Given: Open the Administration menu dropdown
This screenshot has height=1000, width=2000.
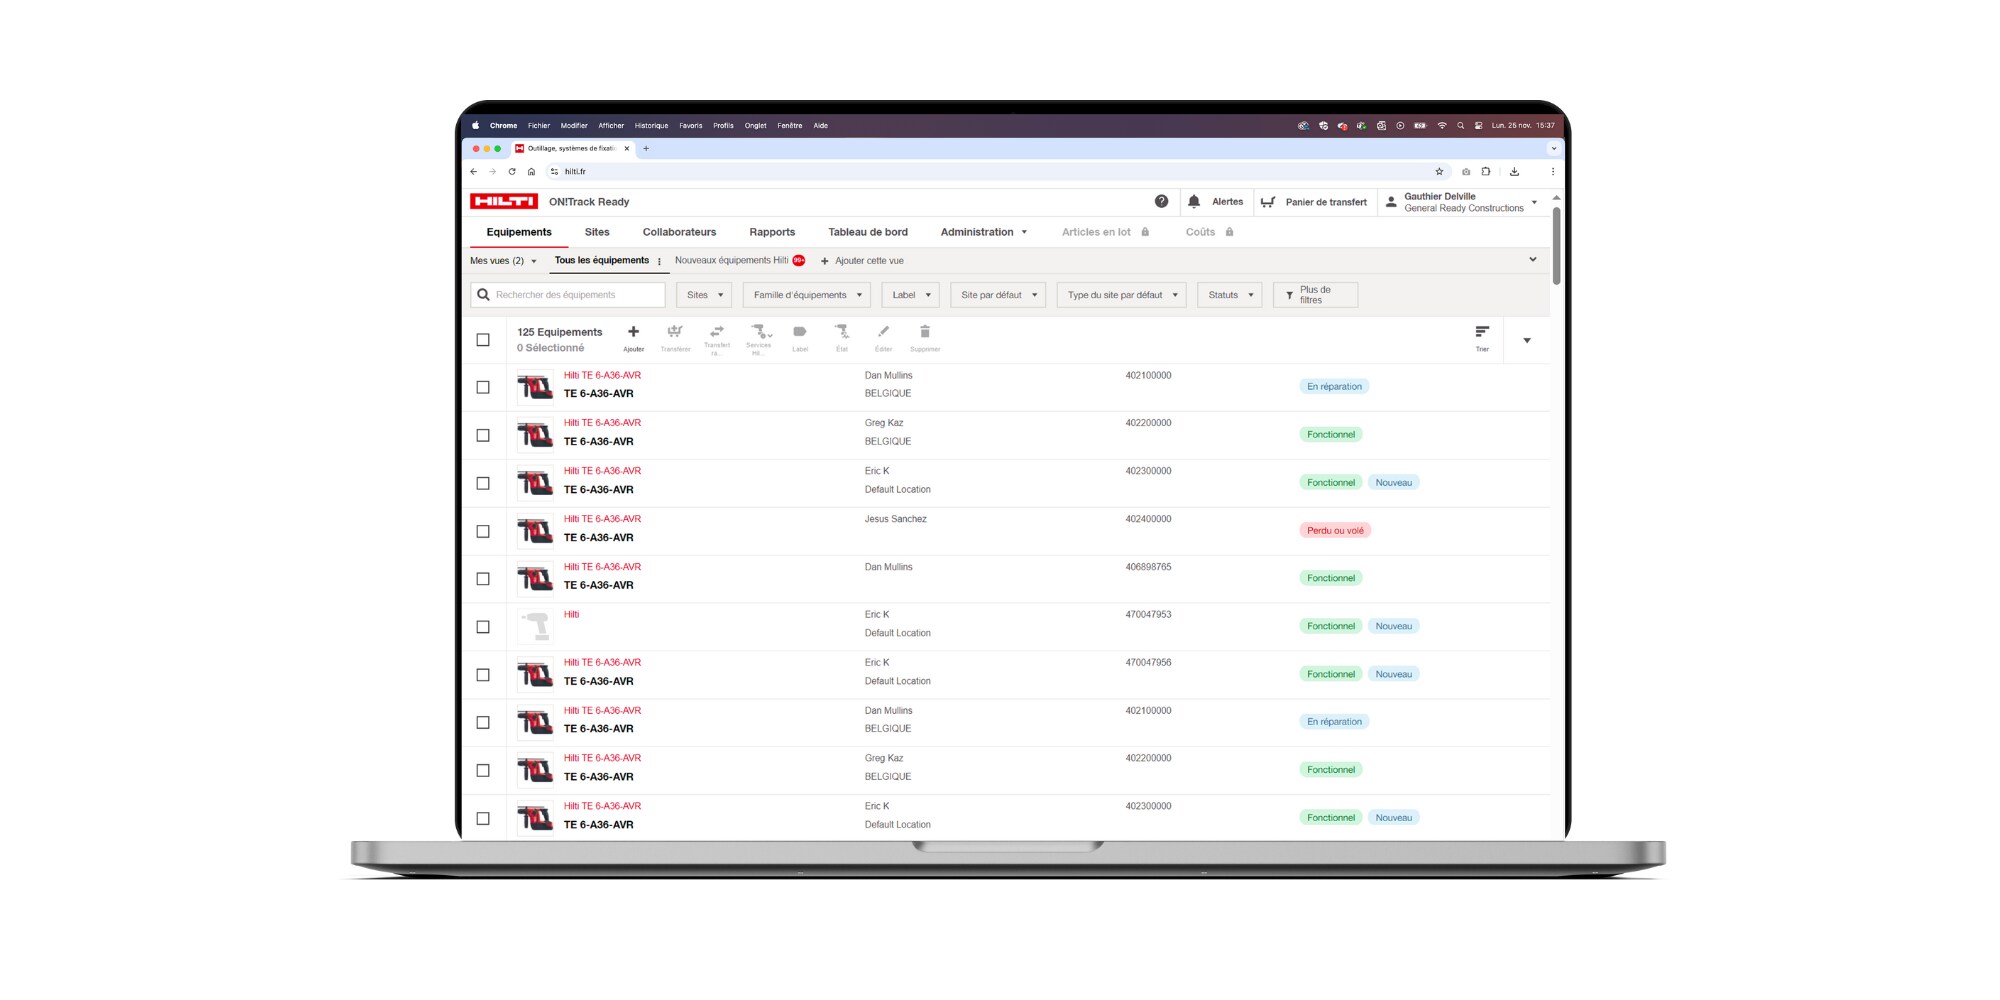Looking at the screenshot, I should pyautogui.click(x=983, y=232).
